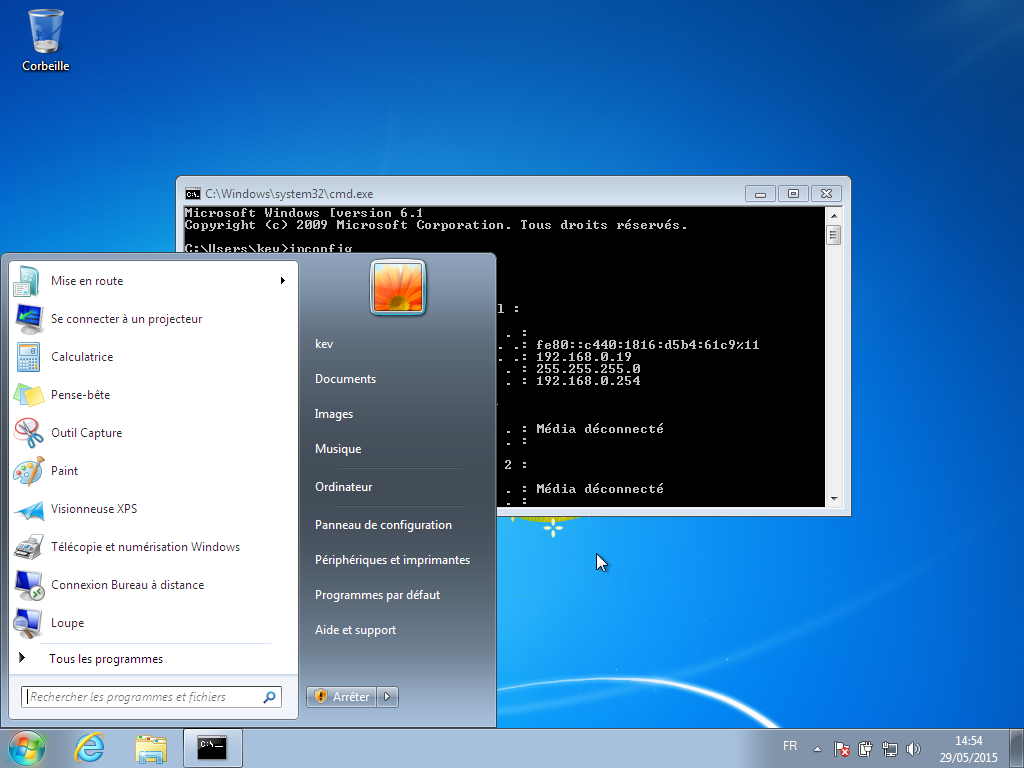Click the volume speaker tray icon
This screenshot has width=1024, height=768.
click(914, 748)
